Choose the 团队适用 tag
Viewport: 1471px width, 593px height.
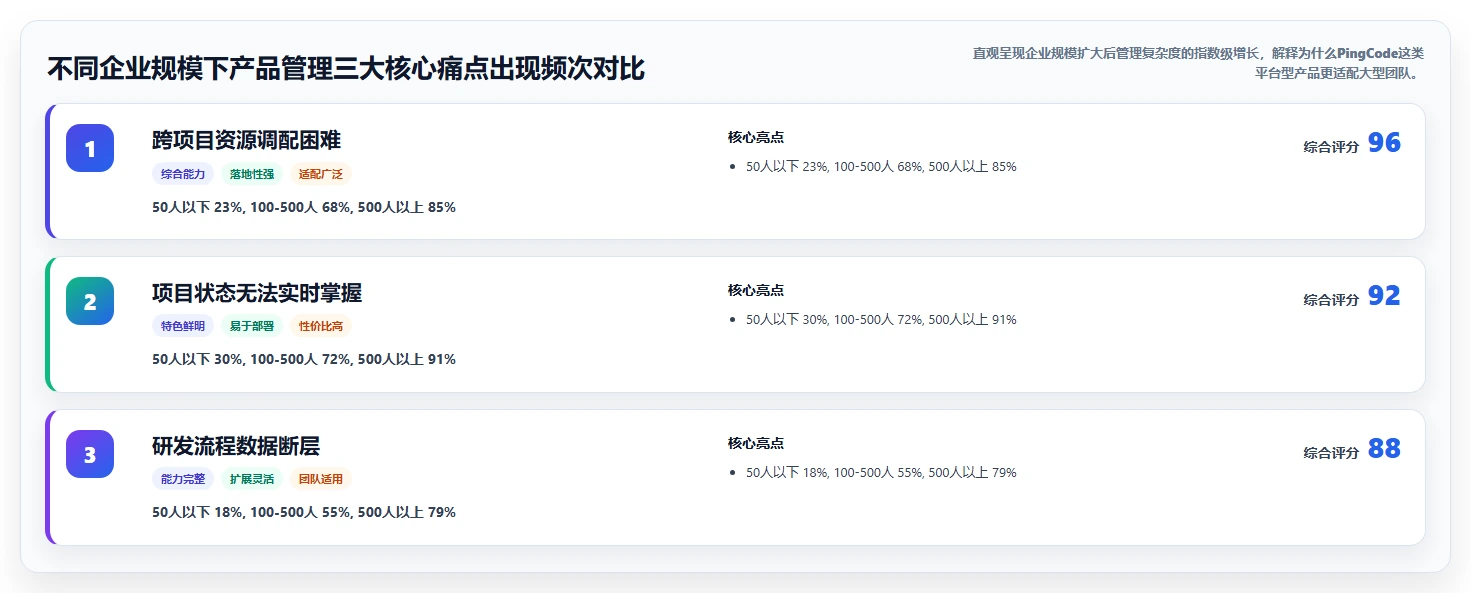pos(321,479)
